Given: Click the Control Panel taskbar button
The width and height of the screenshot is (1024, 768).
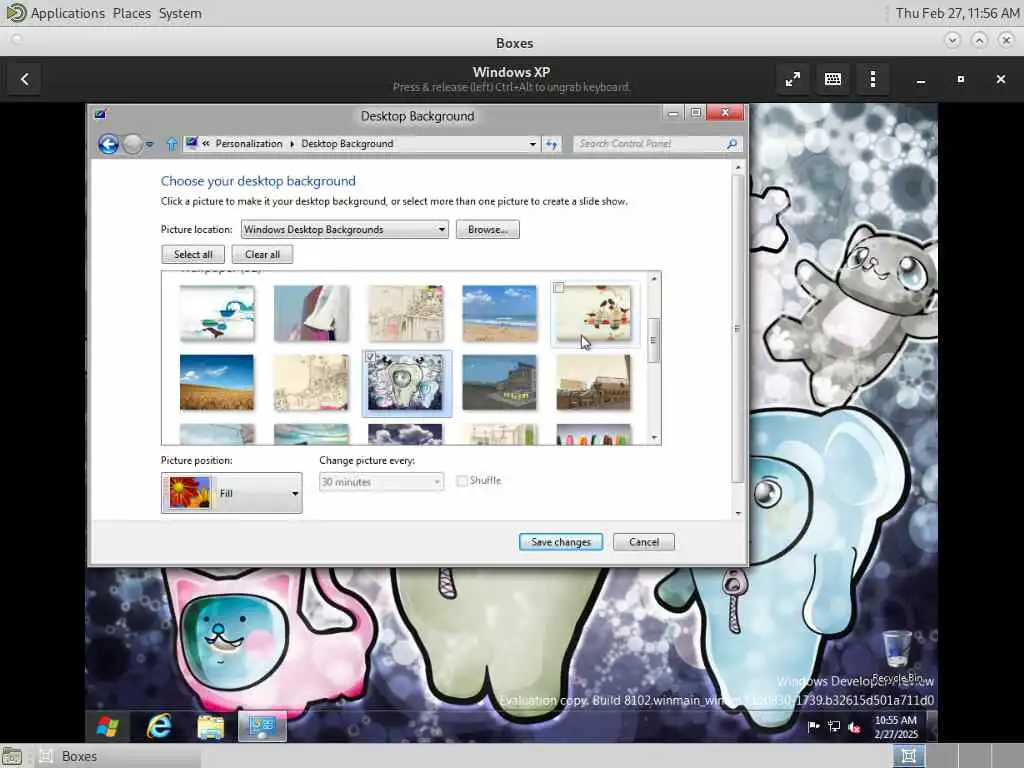Looking at the screenshot, I should point(262,726).
